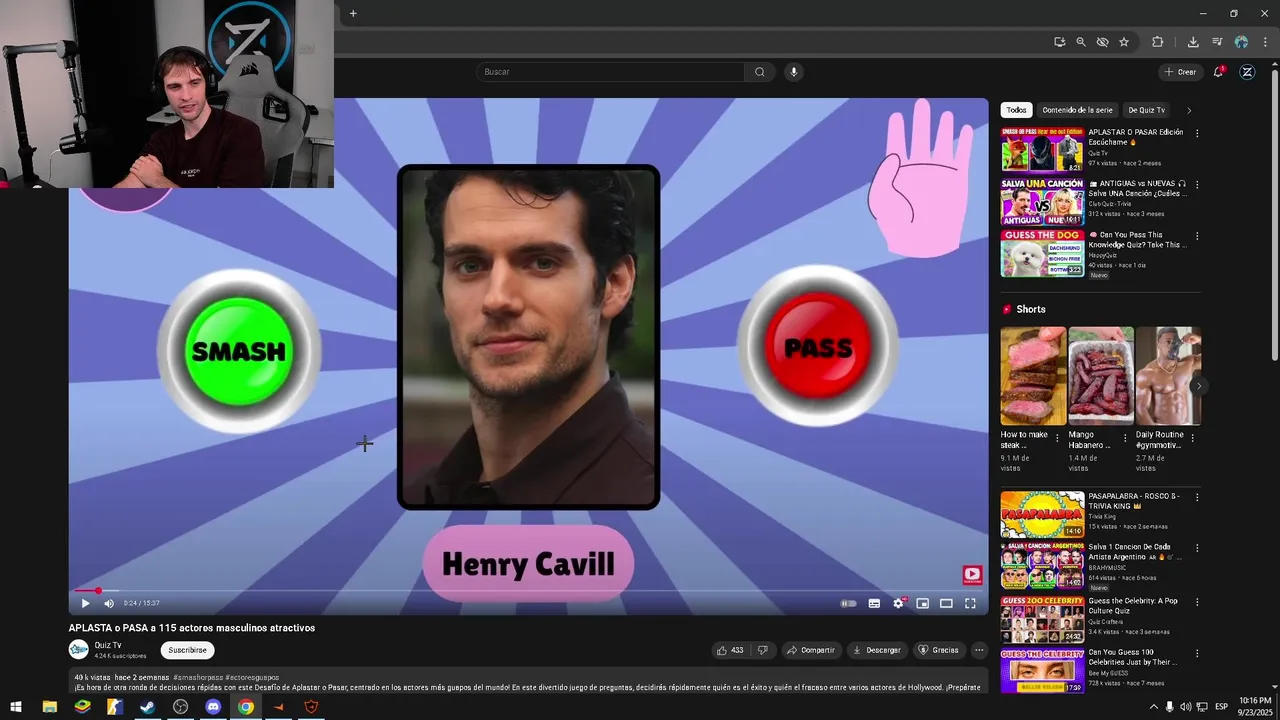The height and width of the screenshot is (720, 1280).
Task: Show next Shorts with arrow
Action: [x=1198, y=386]
